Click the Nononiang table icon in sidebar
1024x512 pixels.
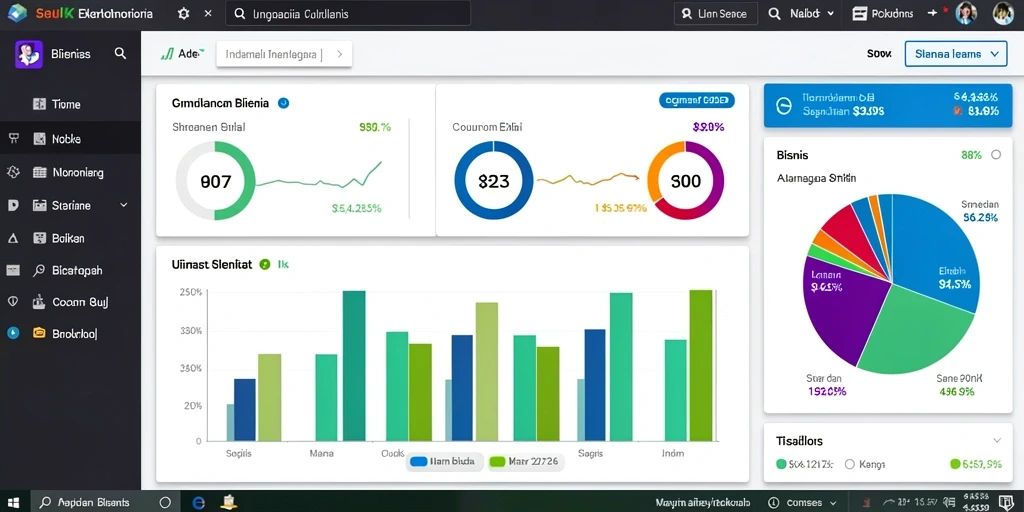(x=39, y=173)
